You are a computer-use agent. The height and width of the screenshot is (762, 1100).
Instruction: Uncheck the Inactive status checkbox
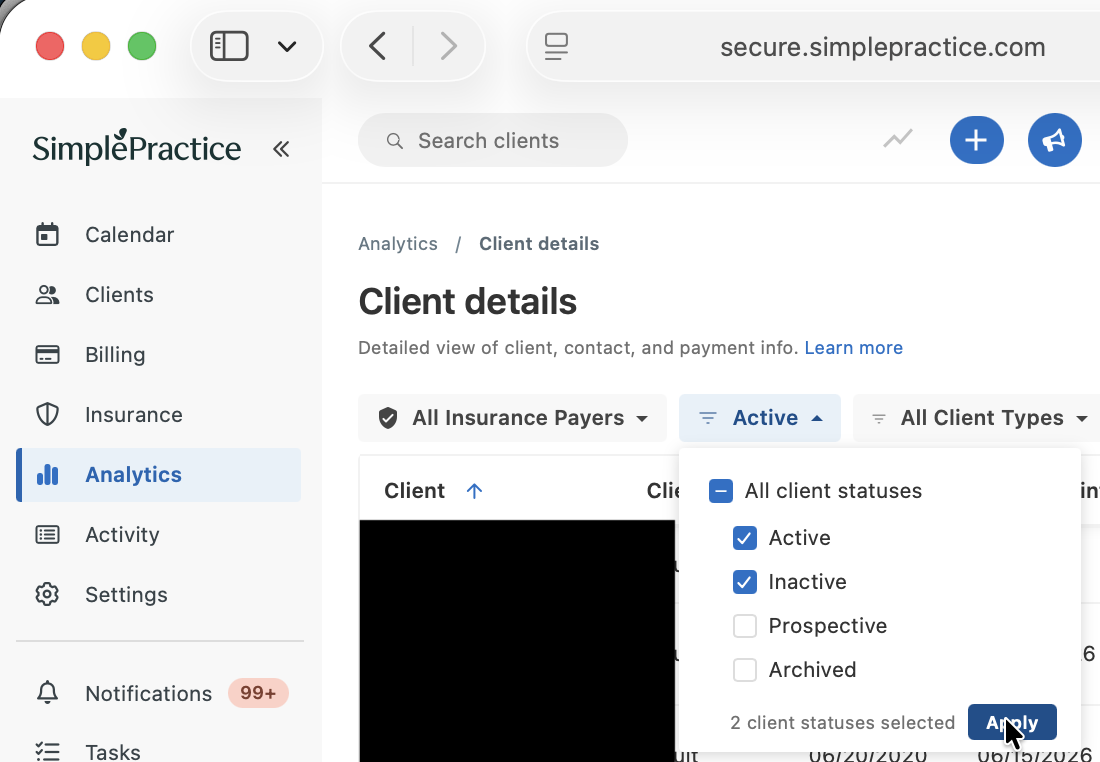(744, 582)
